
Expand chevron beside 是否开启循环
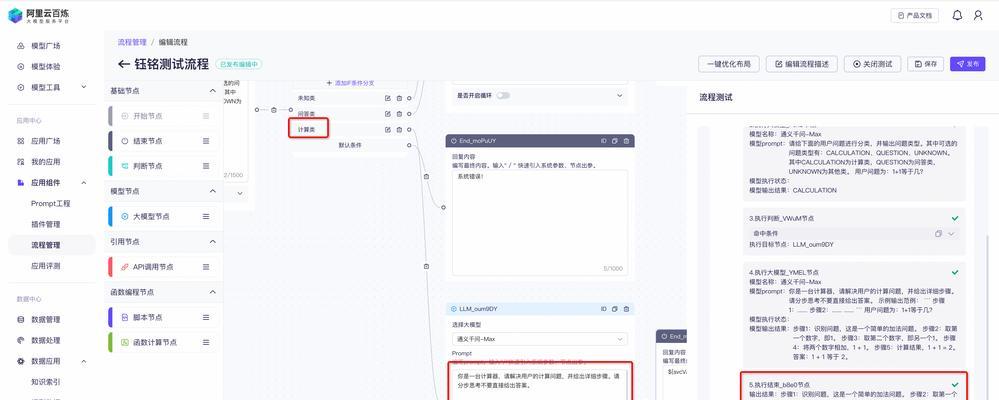point(619,96)
